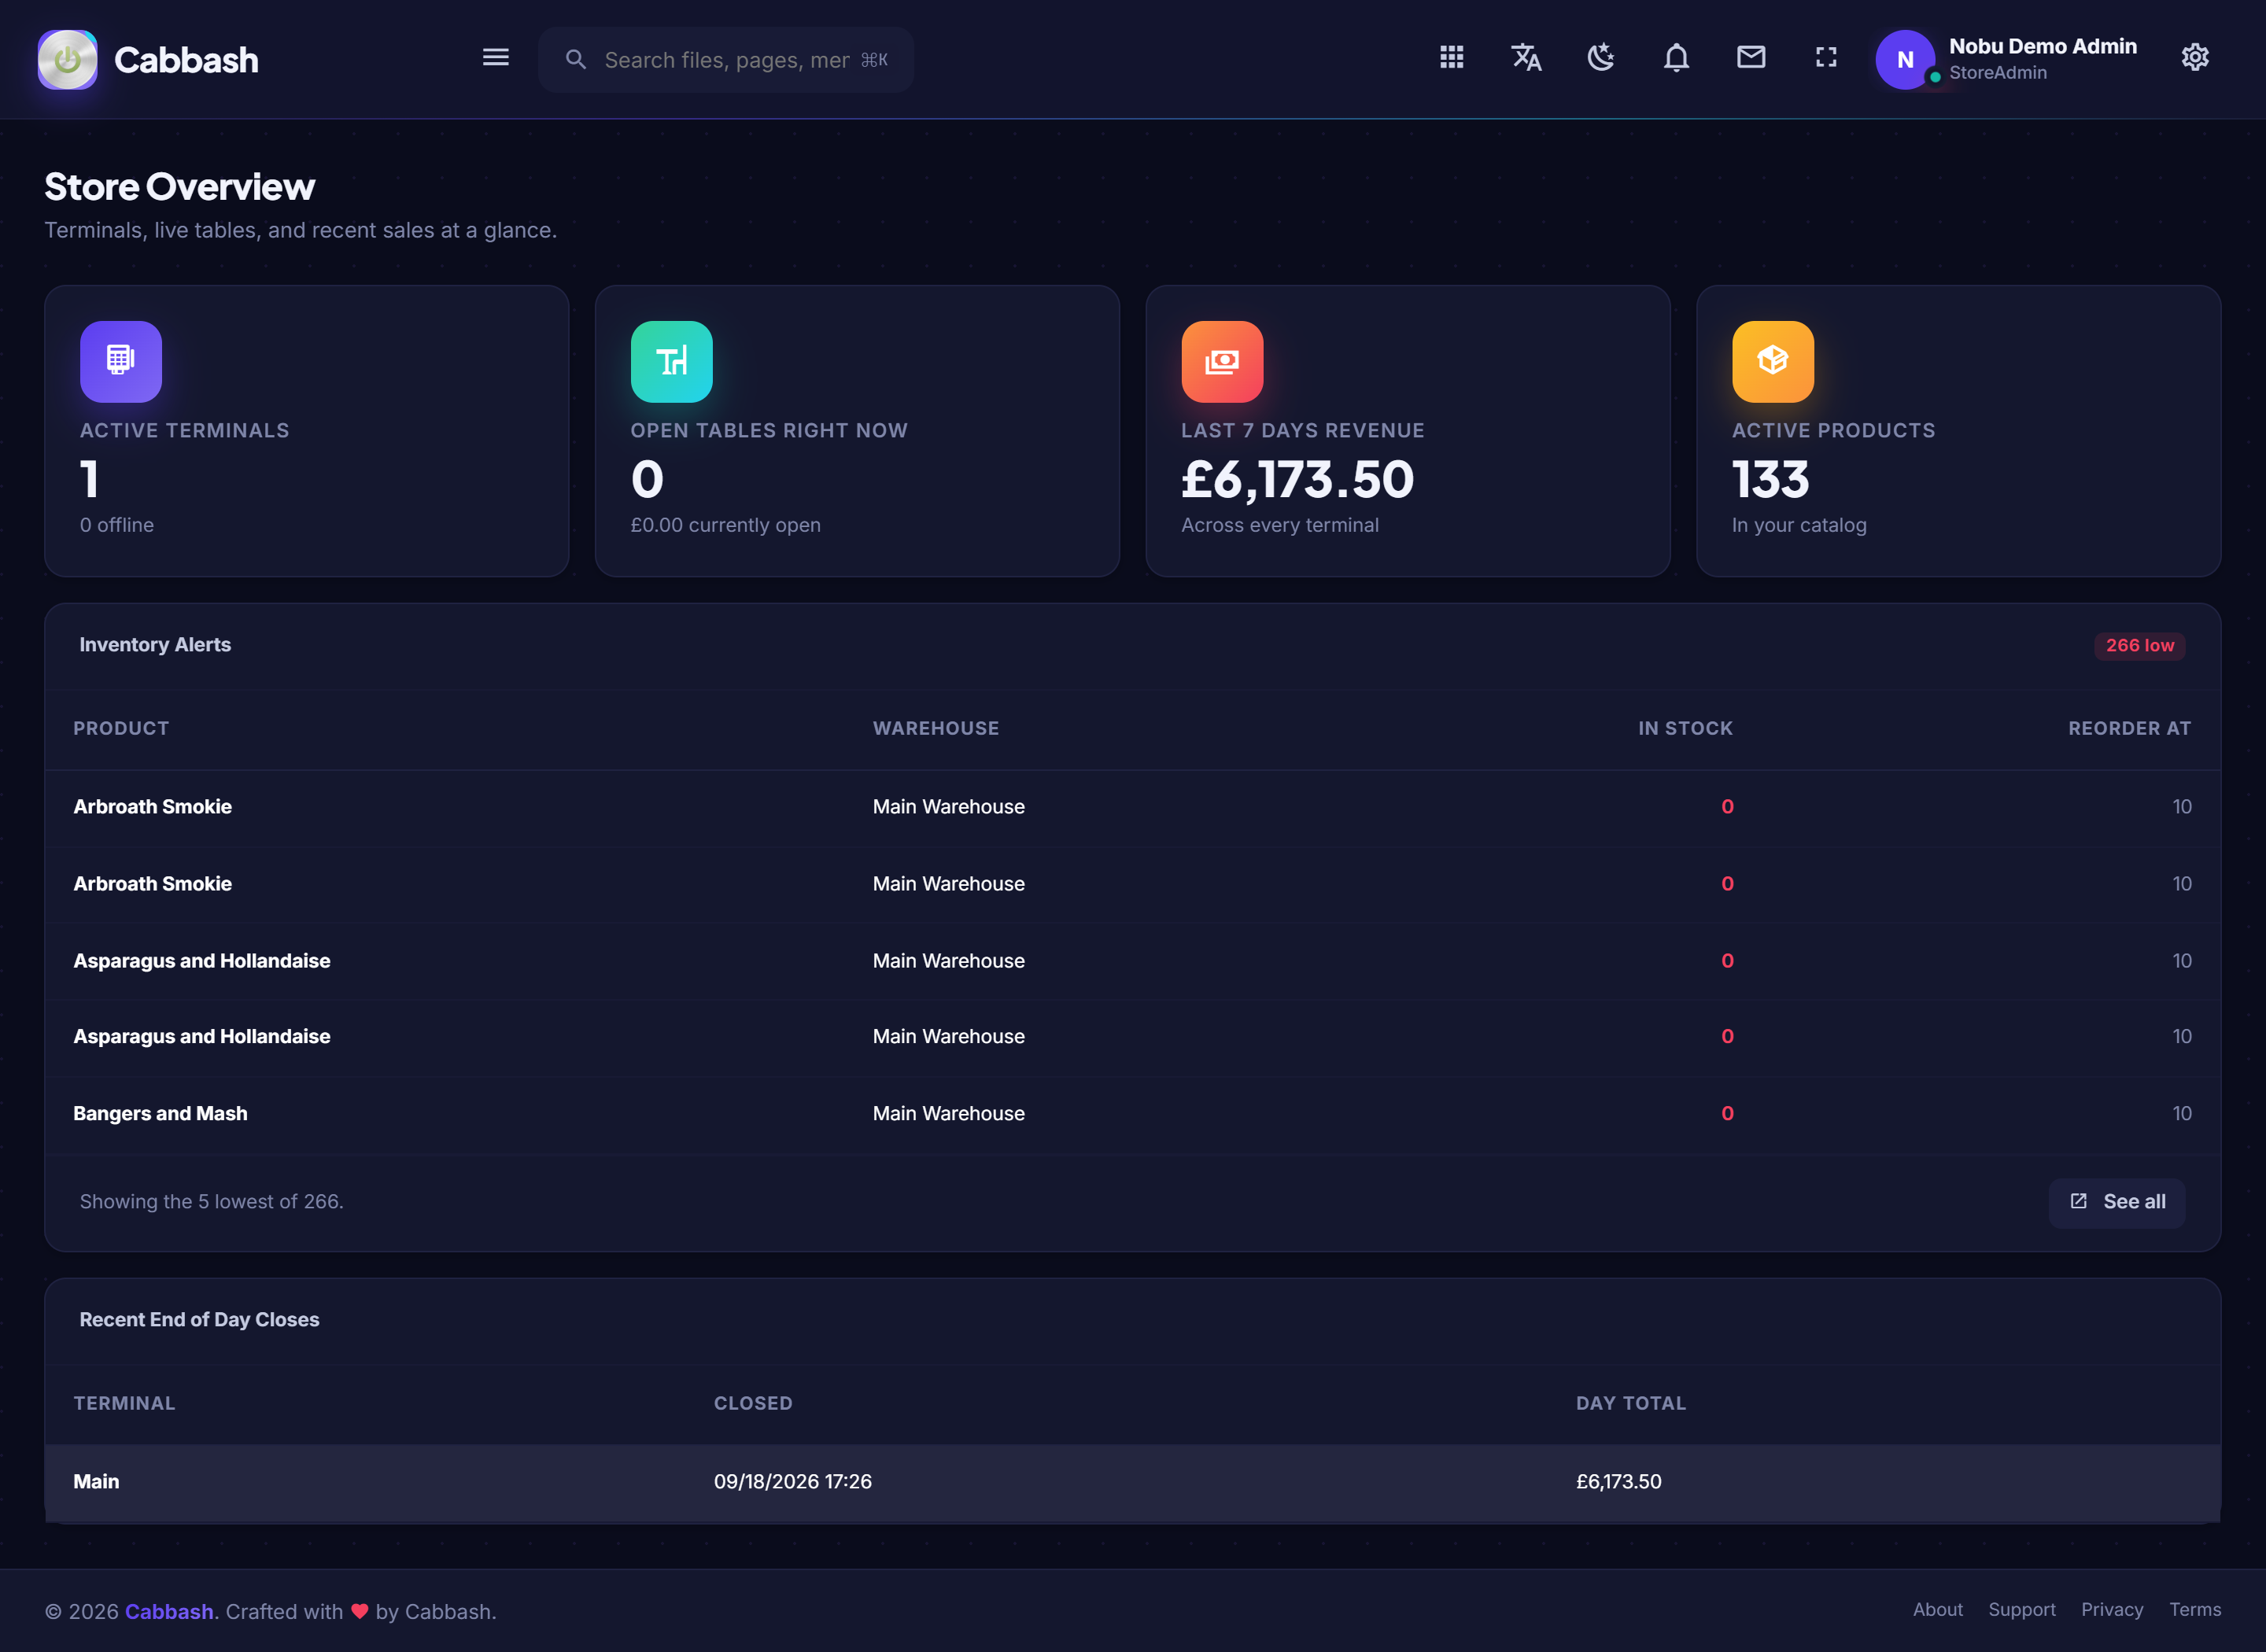Image resolution: width=2266 pixels, height=1652 pixels.
Task: Click the search magnifier icon
Action: (x=575, y=60)
